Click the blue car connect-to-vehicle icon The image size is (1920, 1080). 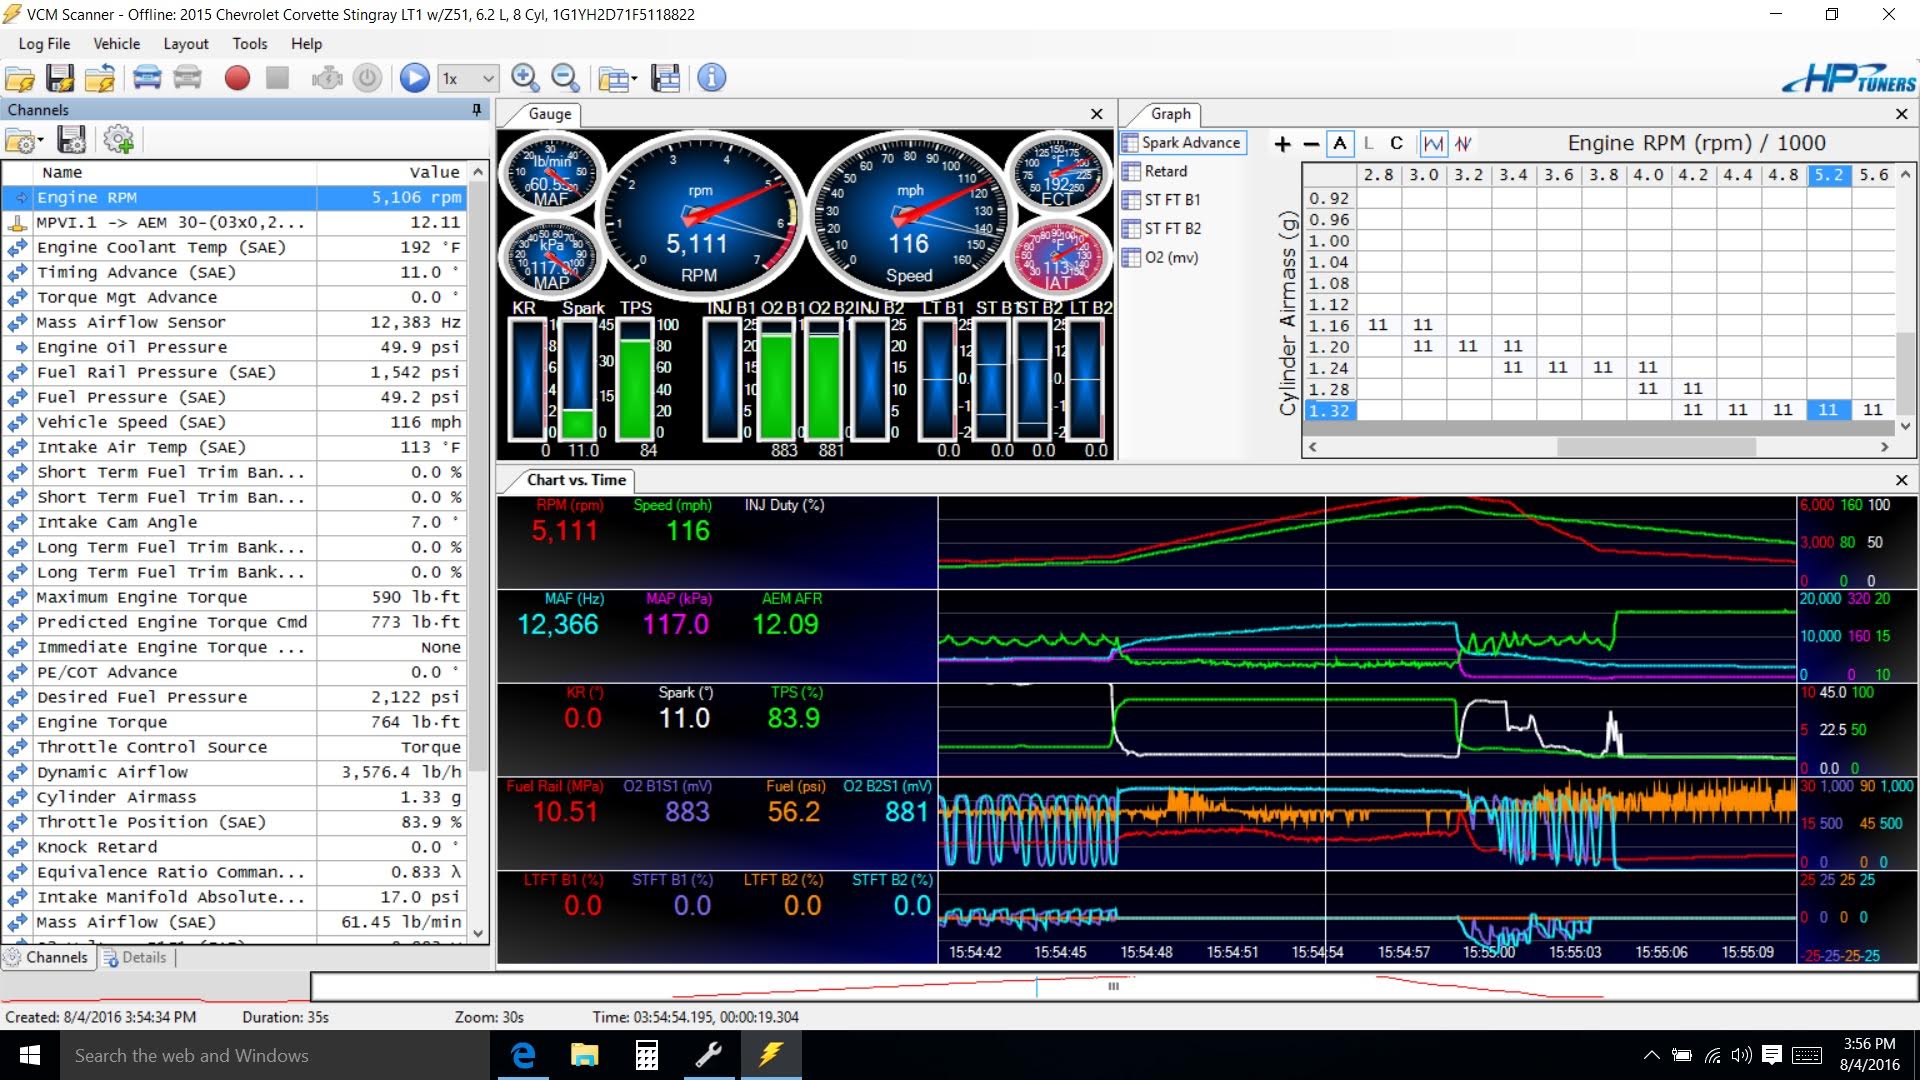(147, 78)
